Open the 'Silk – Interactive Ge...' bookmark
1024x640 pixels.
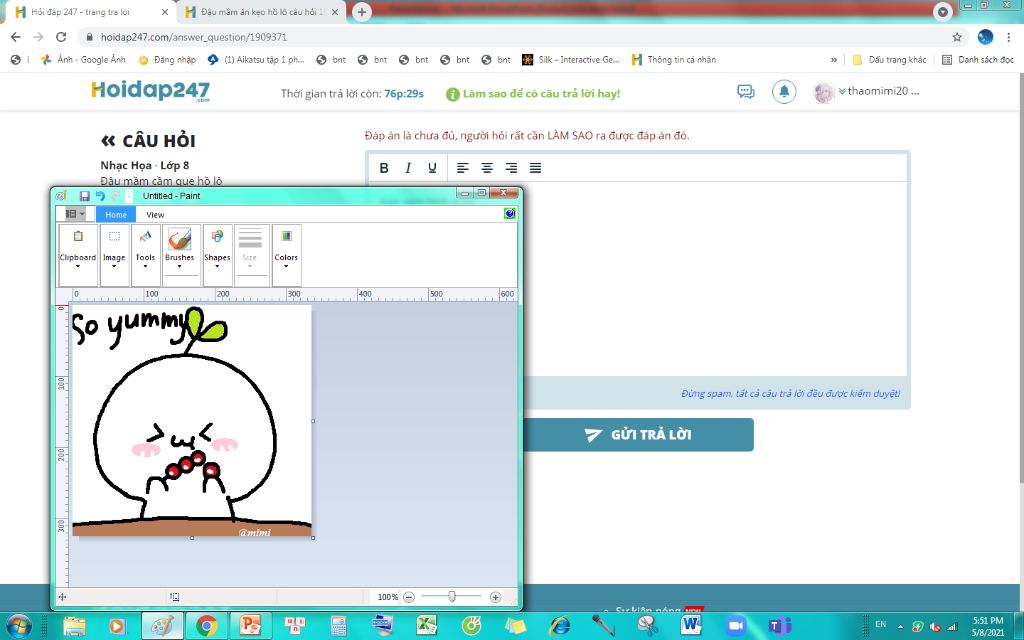tap(571, 59)
